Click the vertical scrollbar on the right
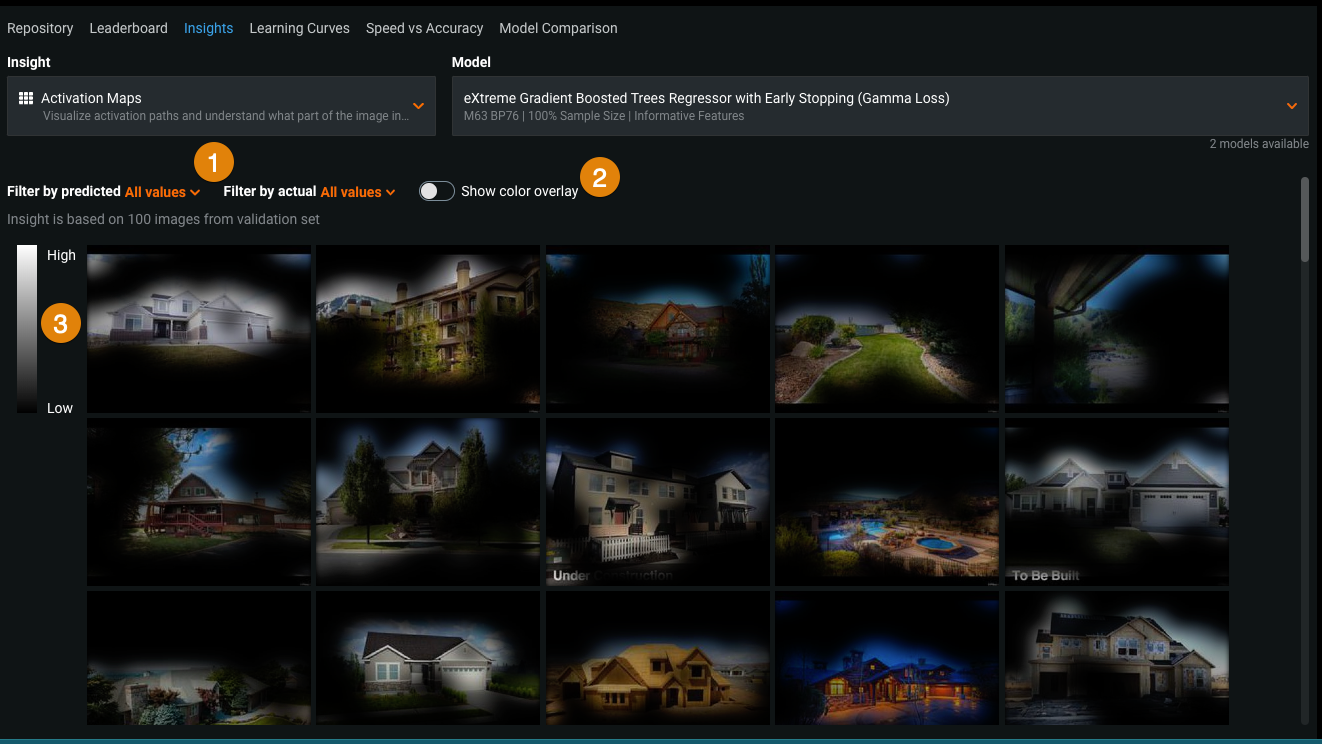Viewport: 1322px width, 744px height. [x=1304, y=220]
